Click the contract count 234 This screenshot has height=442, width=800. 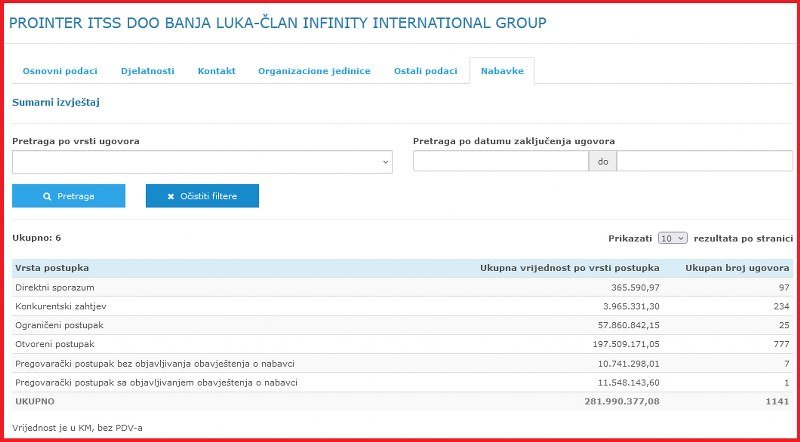point(781,306)
